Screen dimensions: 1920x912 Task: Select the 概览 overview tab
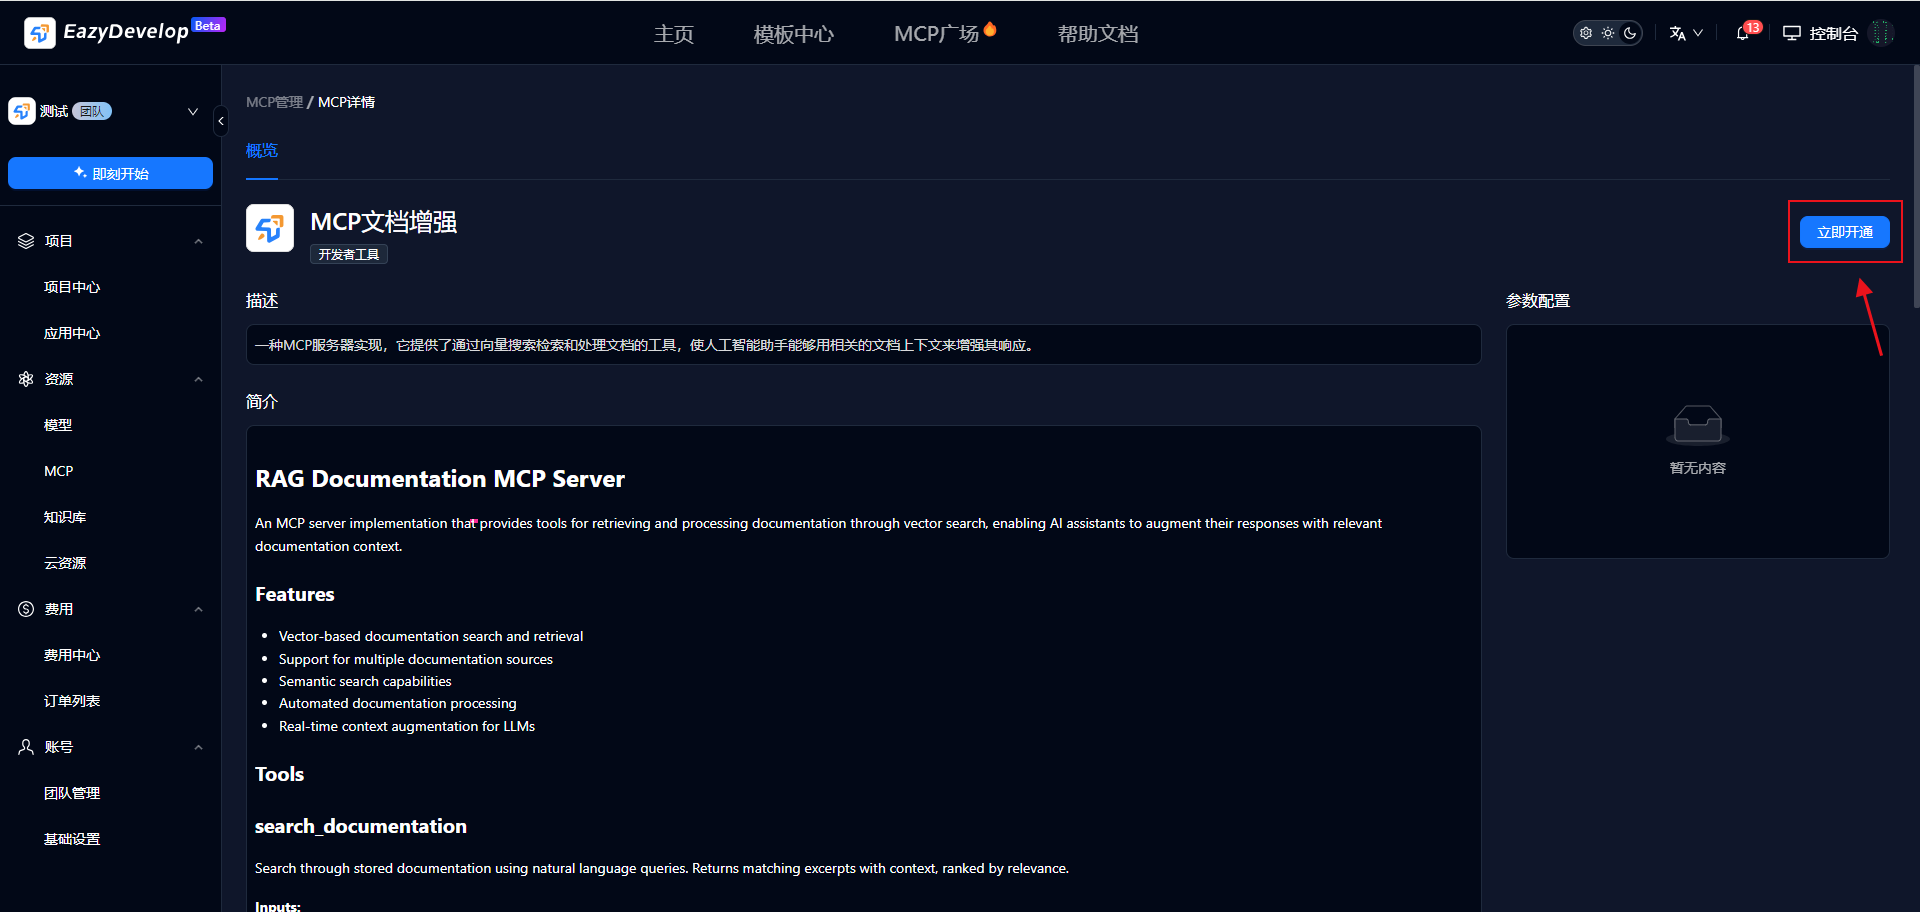point(262,150)
